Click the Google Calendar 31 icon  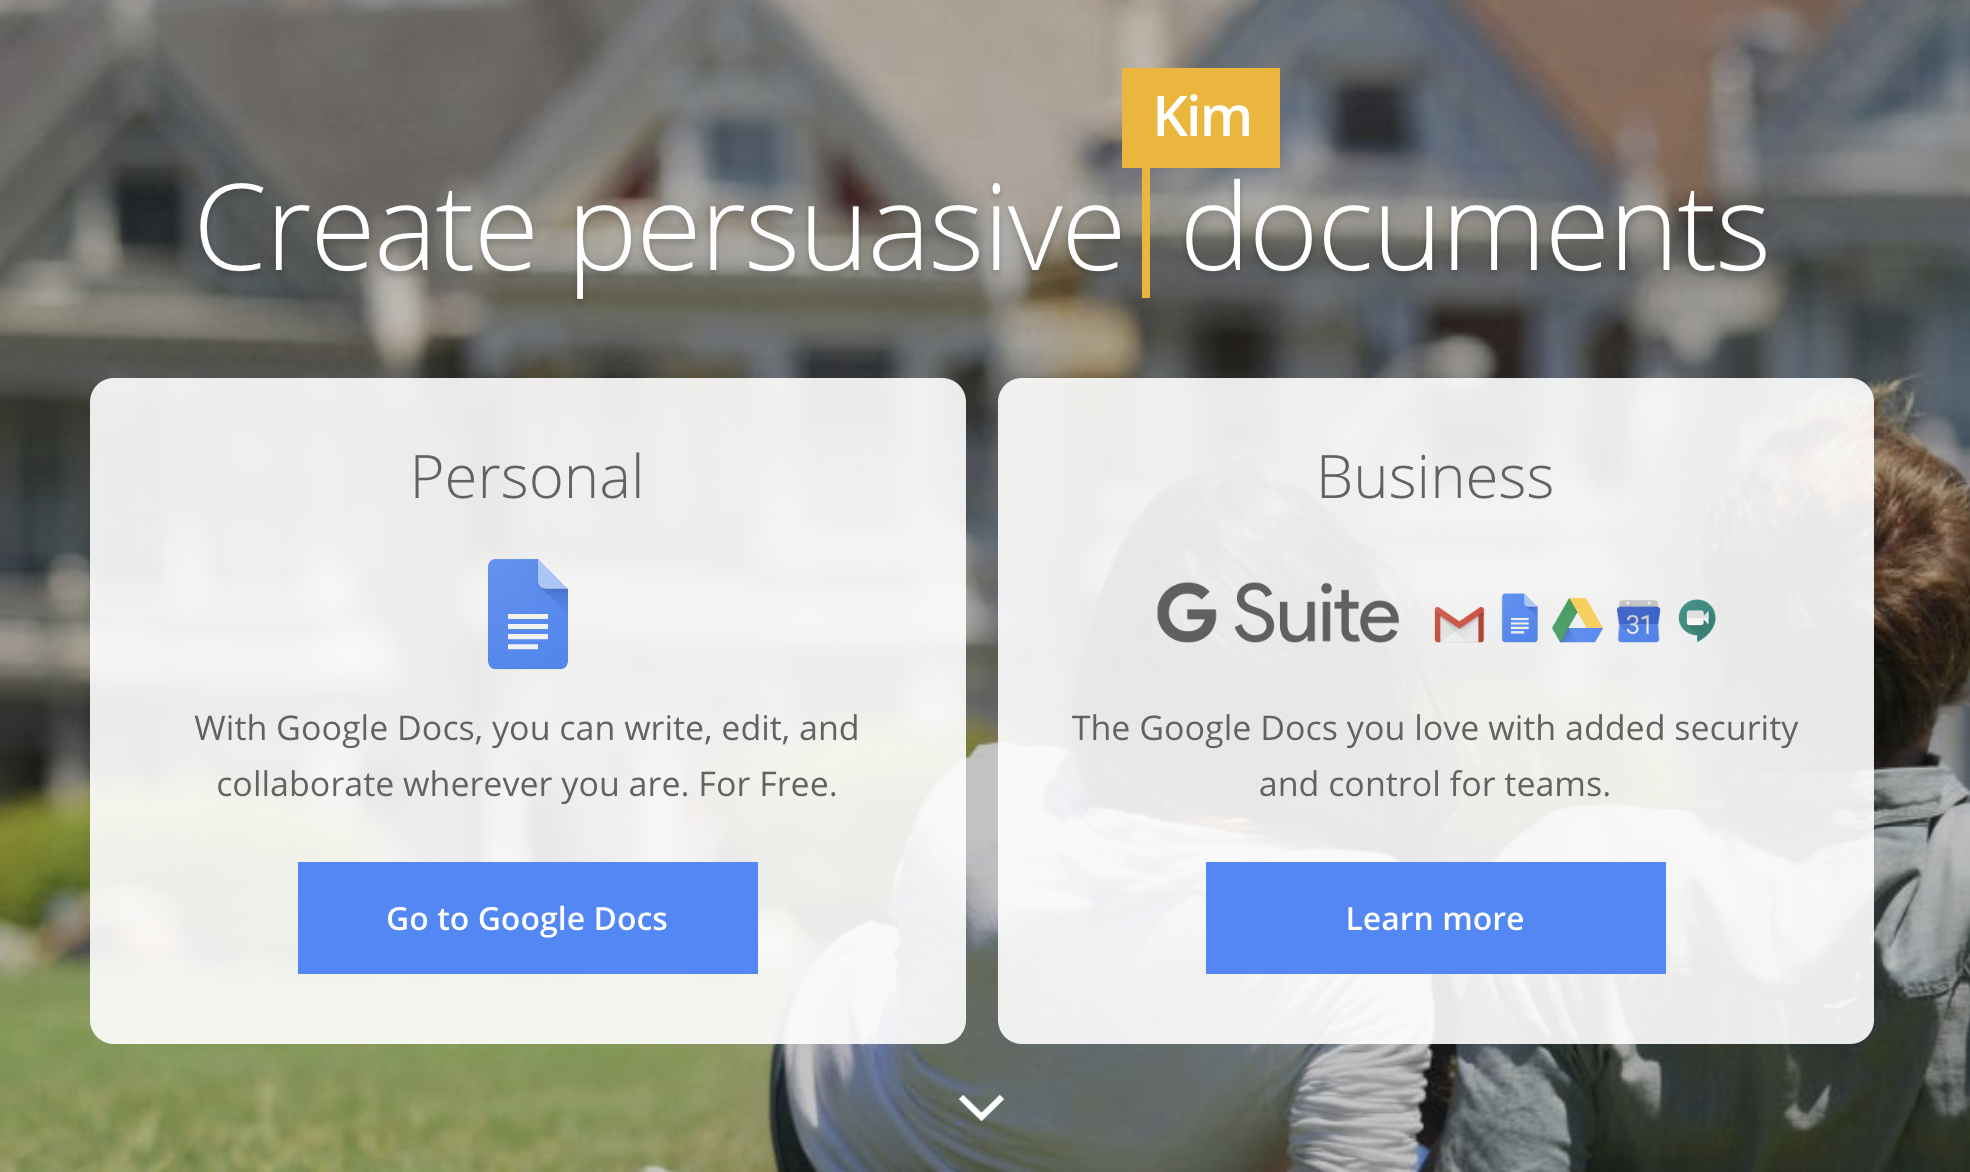[x=1638, y=621]
